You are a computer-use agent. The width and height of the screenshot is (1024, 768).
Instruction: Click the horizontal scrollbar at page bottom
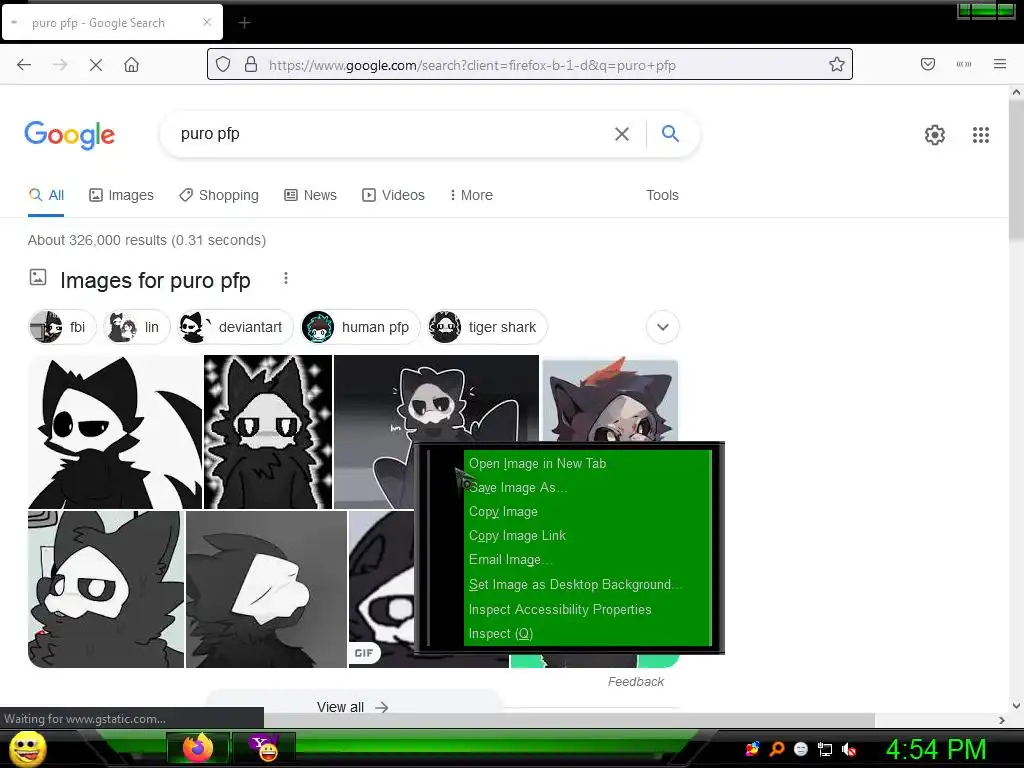(568, 720)
